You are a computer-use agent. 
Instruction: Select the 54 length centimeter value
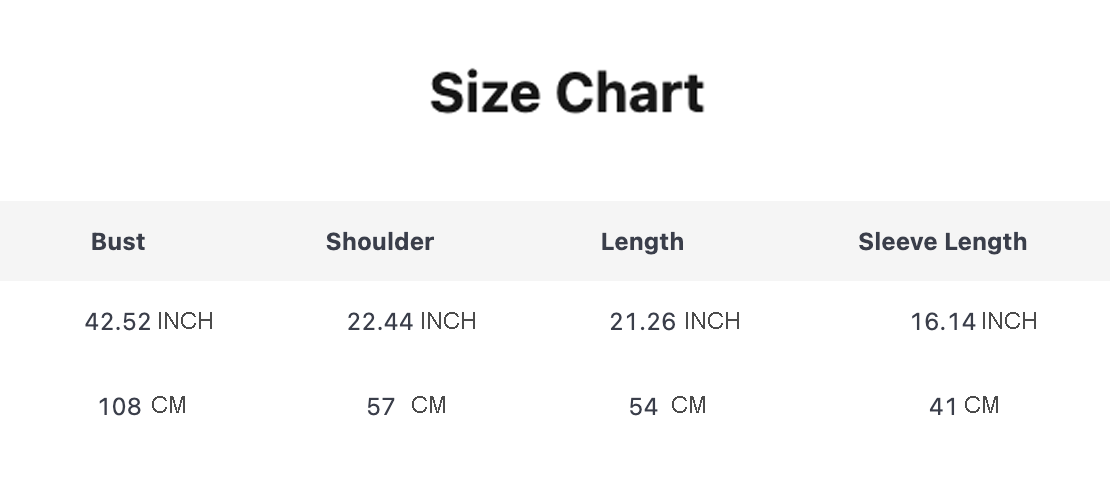(x=643, y=407)
